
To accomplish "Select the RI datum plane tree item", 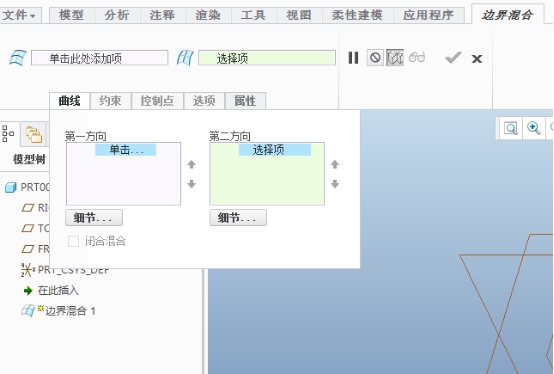I will point(35,208).
